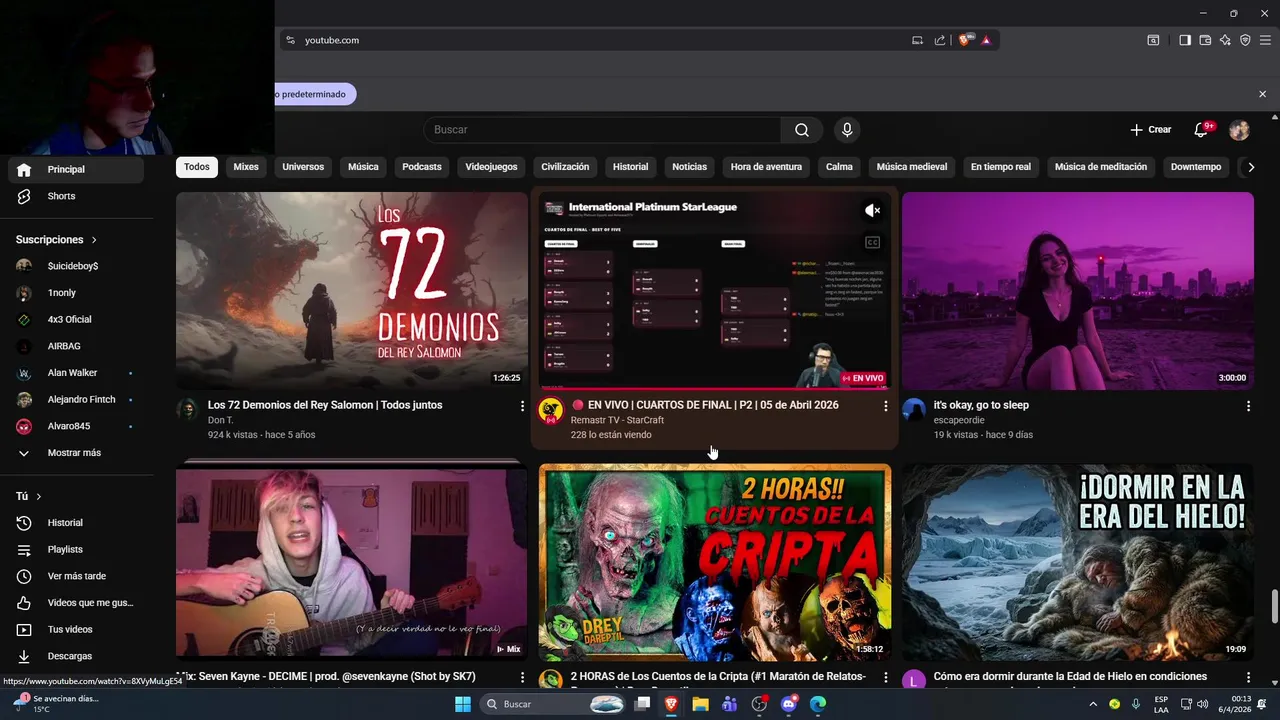Start voice search with the microphone icon
The height and width of the screenshot is (720, 1280).
847,130
